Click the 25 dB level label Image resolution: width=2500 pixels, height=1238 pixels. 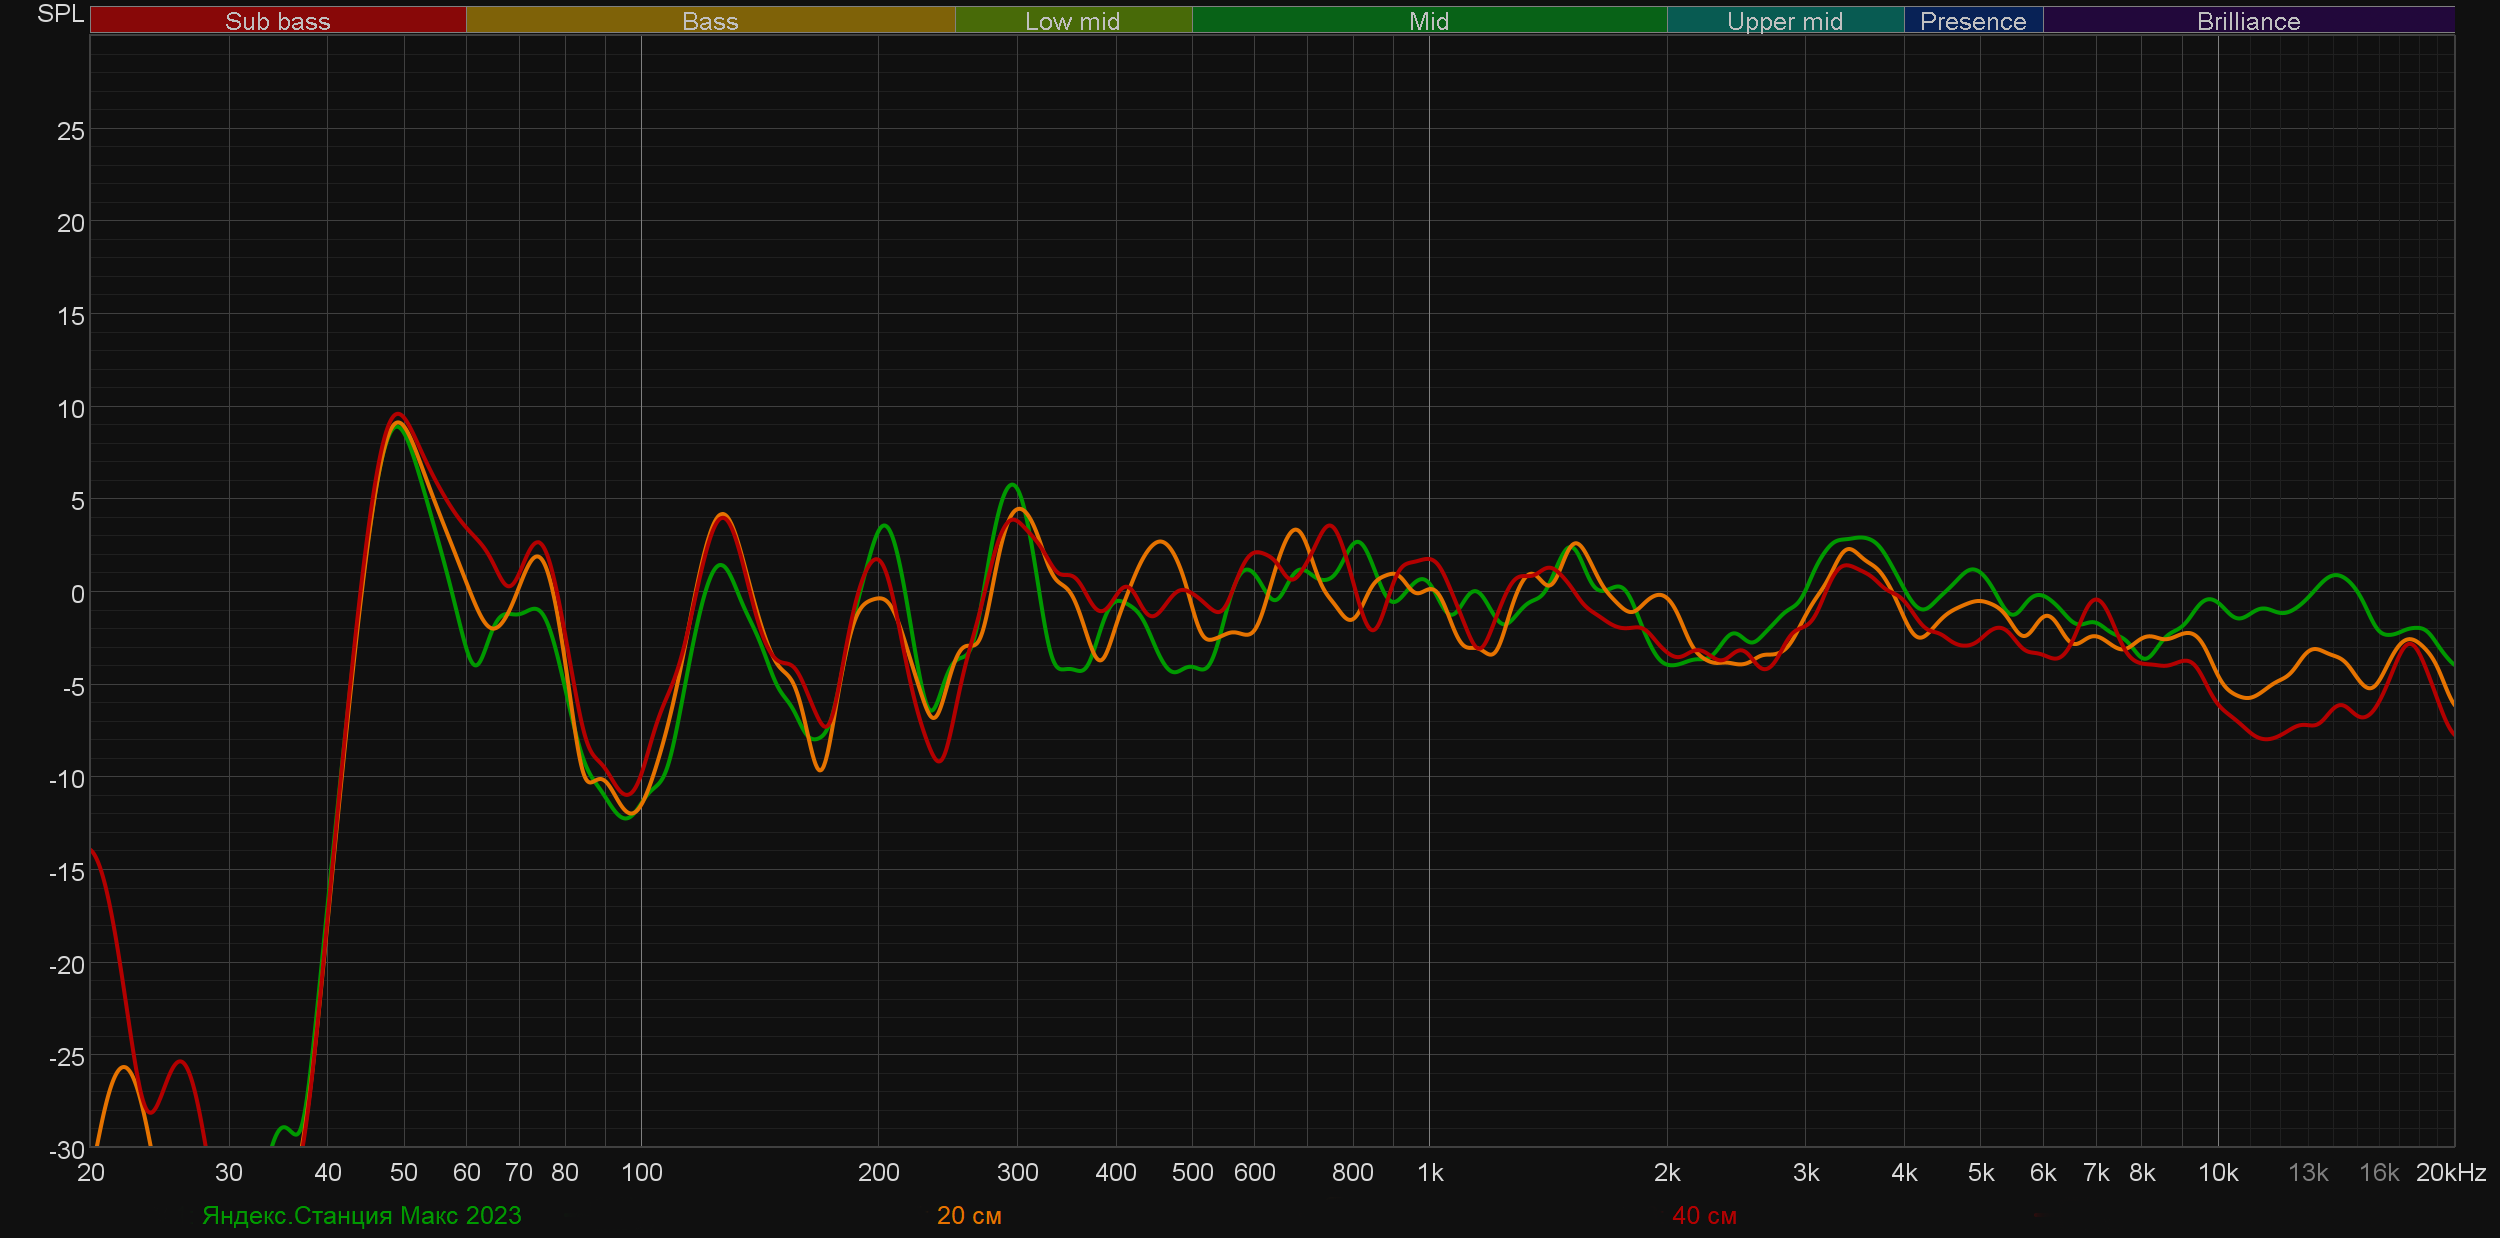(x=70, y=131)
